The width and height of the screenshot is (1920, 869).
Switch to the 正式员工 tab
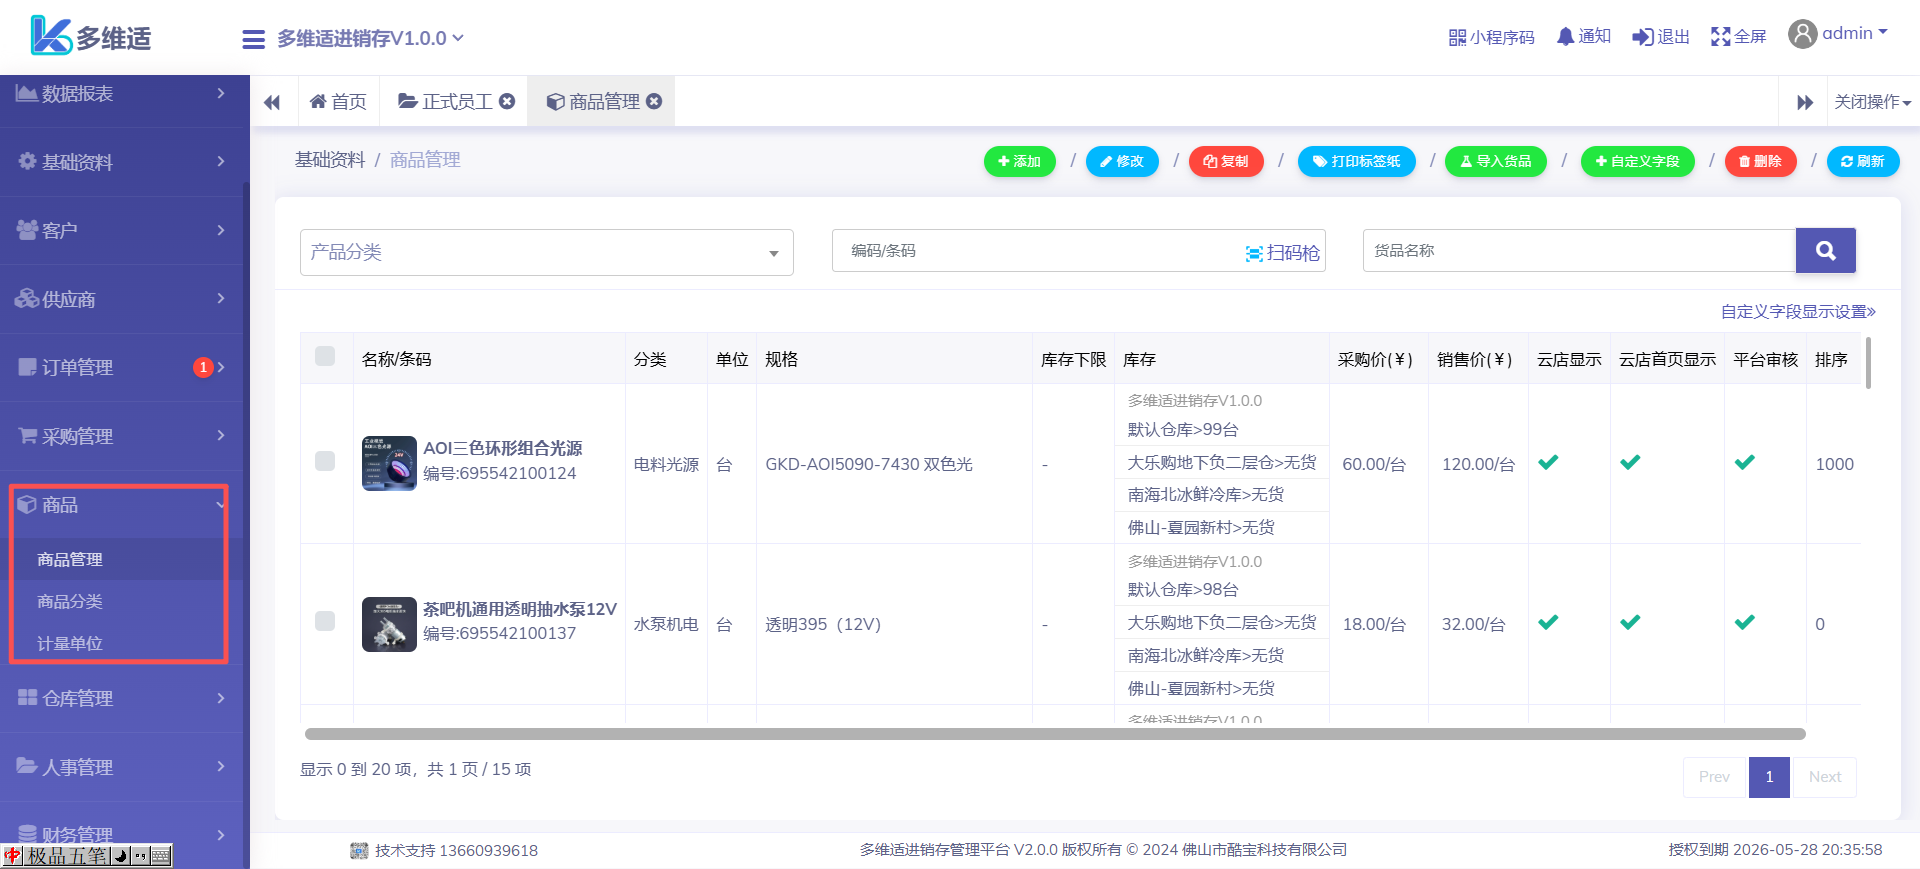point(446,102)
